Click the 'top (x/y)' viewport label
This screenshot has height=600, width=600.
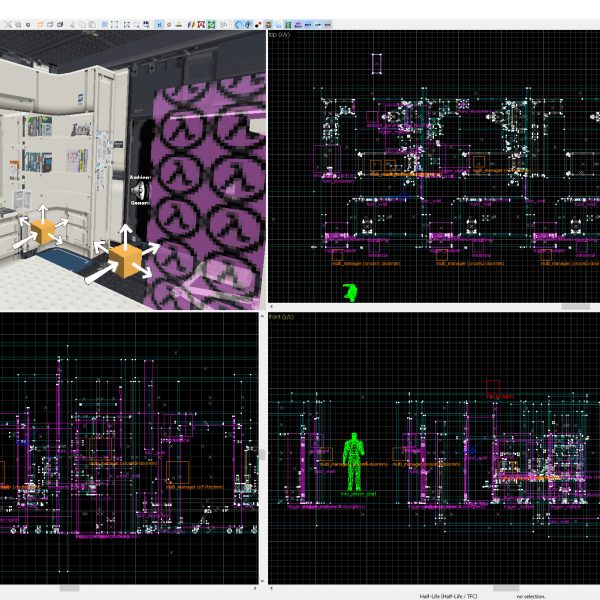point(279,35)
